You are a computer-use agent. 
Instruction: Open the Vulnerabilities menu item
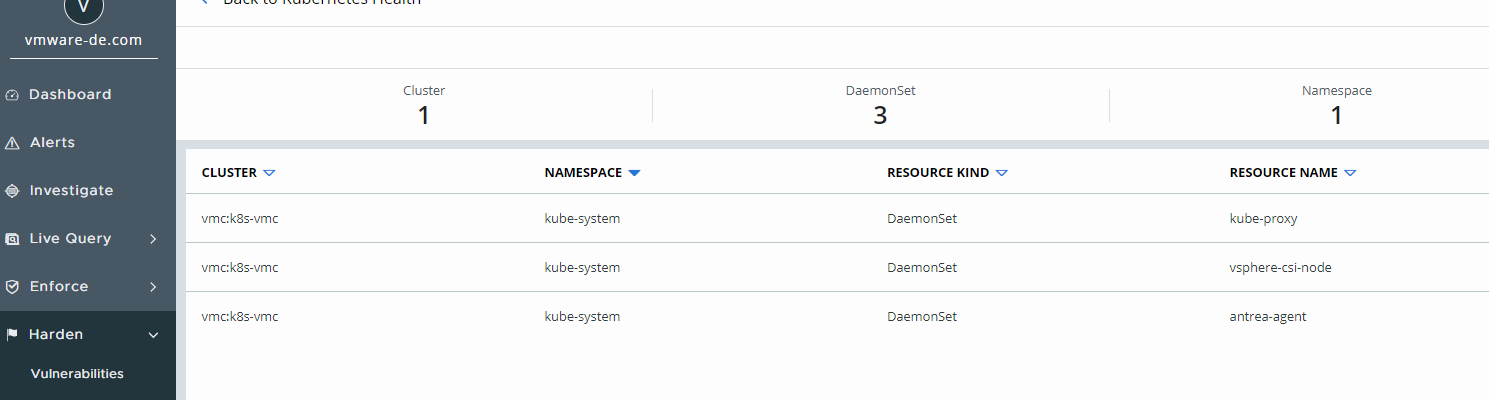(x=77, y=374)
